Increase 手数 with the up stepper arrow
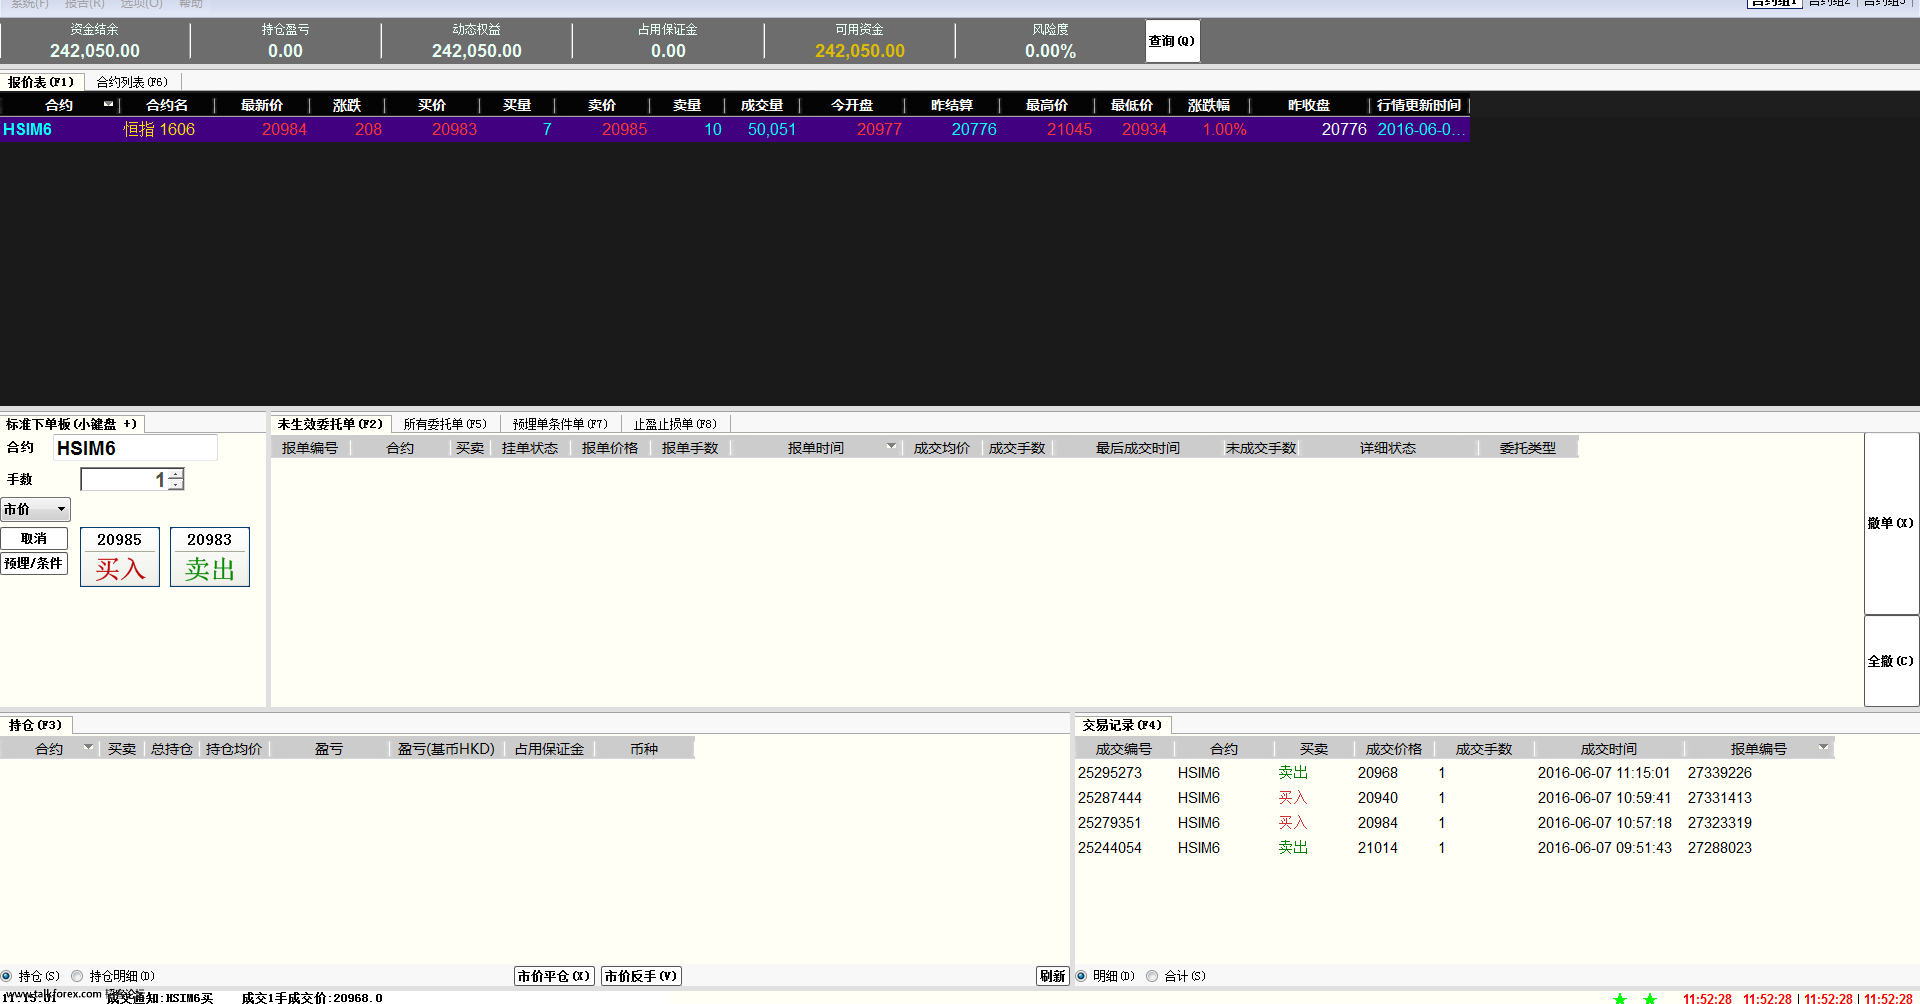1920x1004 pixels. (176, 475)
